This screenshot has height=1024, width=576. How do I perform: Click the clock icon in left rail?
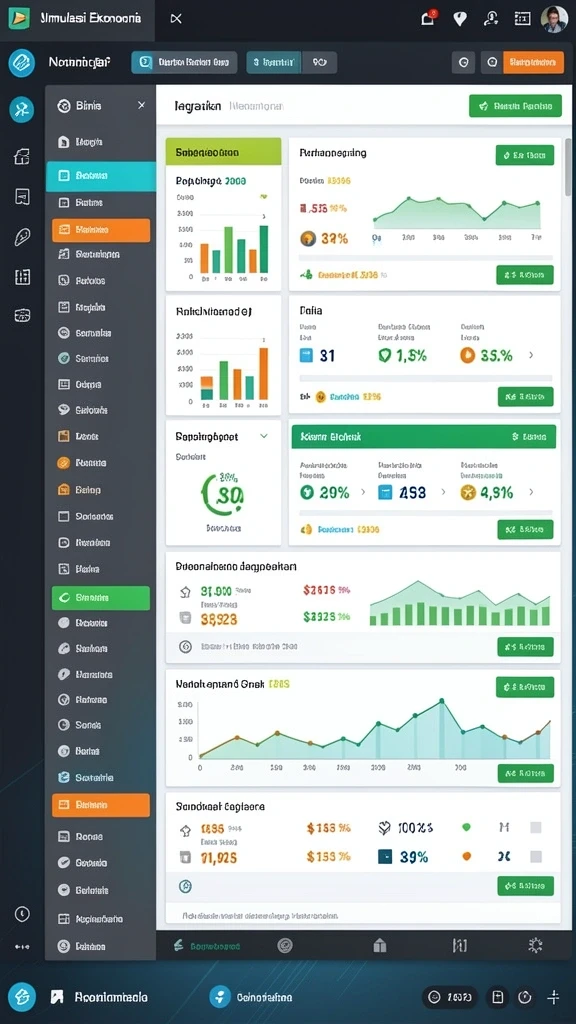coord(22,914)
